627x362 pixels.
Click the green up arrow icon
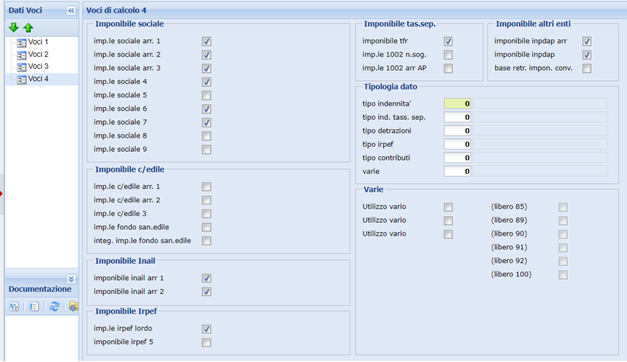point(28,28)
